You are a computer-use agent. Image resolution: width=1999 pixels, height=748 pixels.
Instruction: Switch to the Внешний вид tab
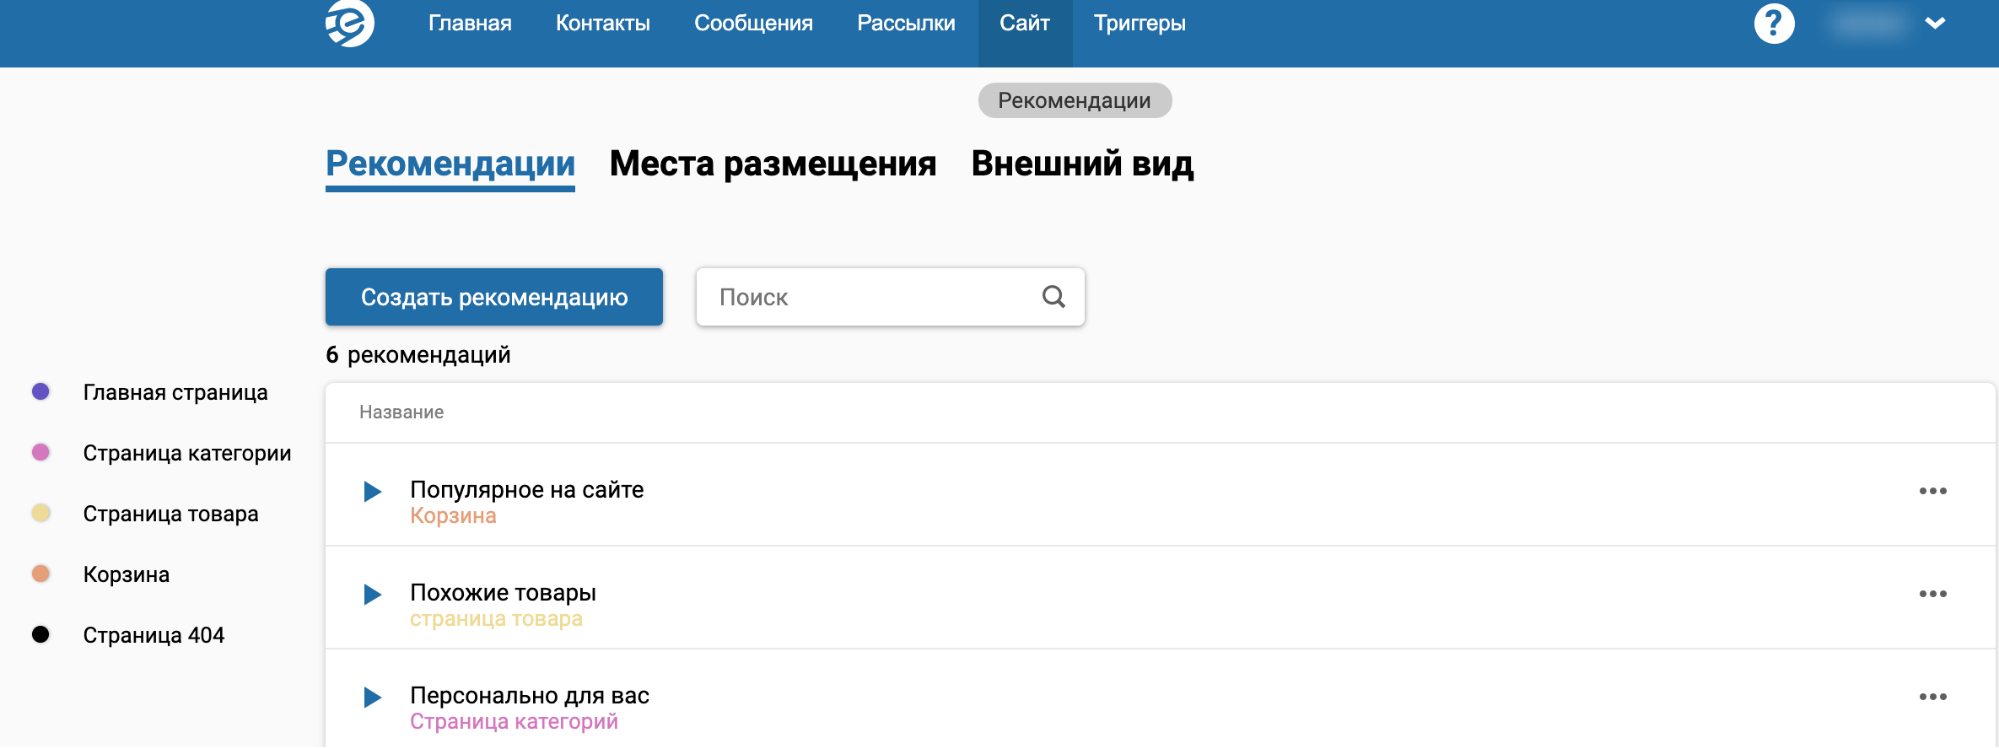(1083, 164)
